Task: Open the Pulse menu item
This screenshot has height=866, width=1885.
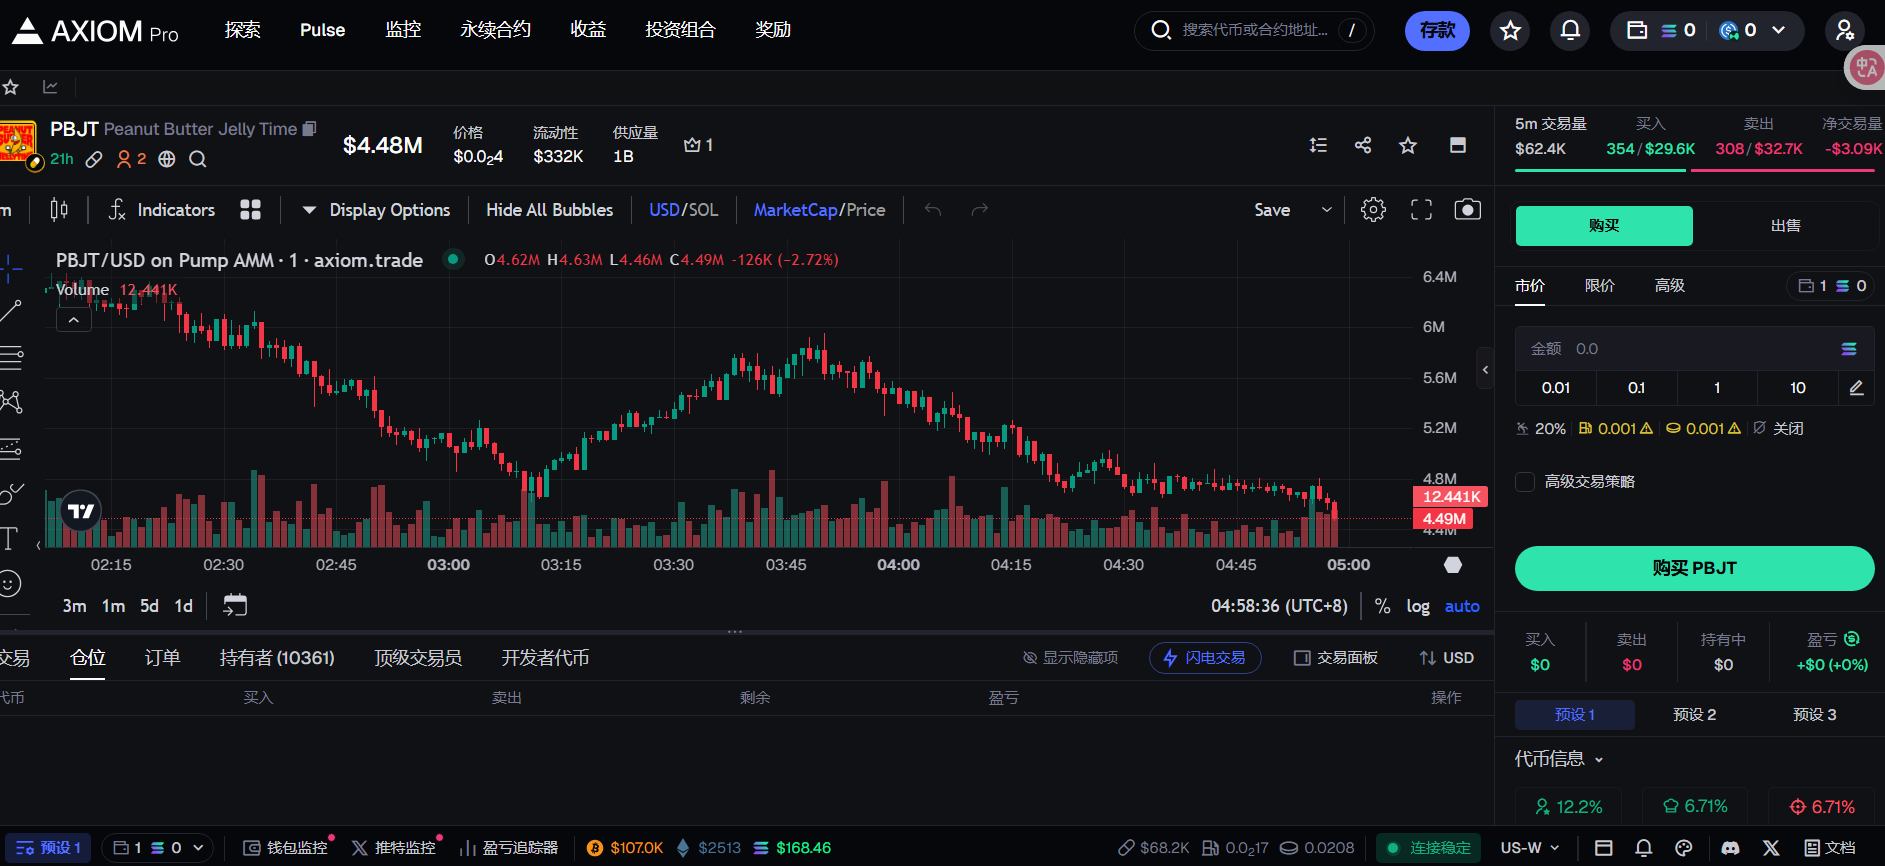Action: click(322, 30)
